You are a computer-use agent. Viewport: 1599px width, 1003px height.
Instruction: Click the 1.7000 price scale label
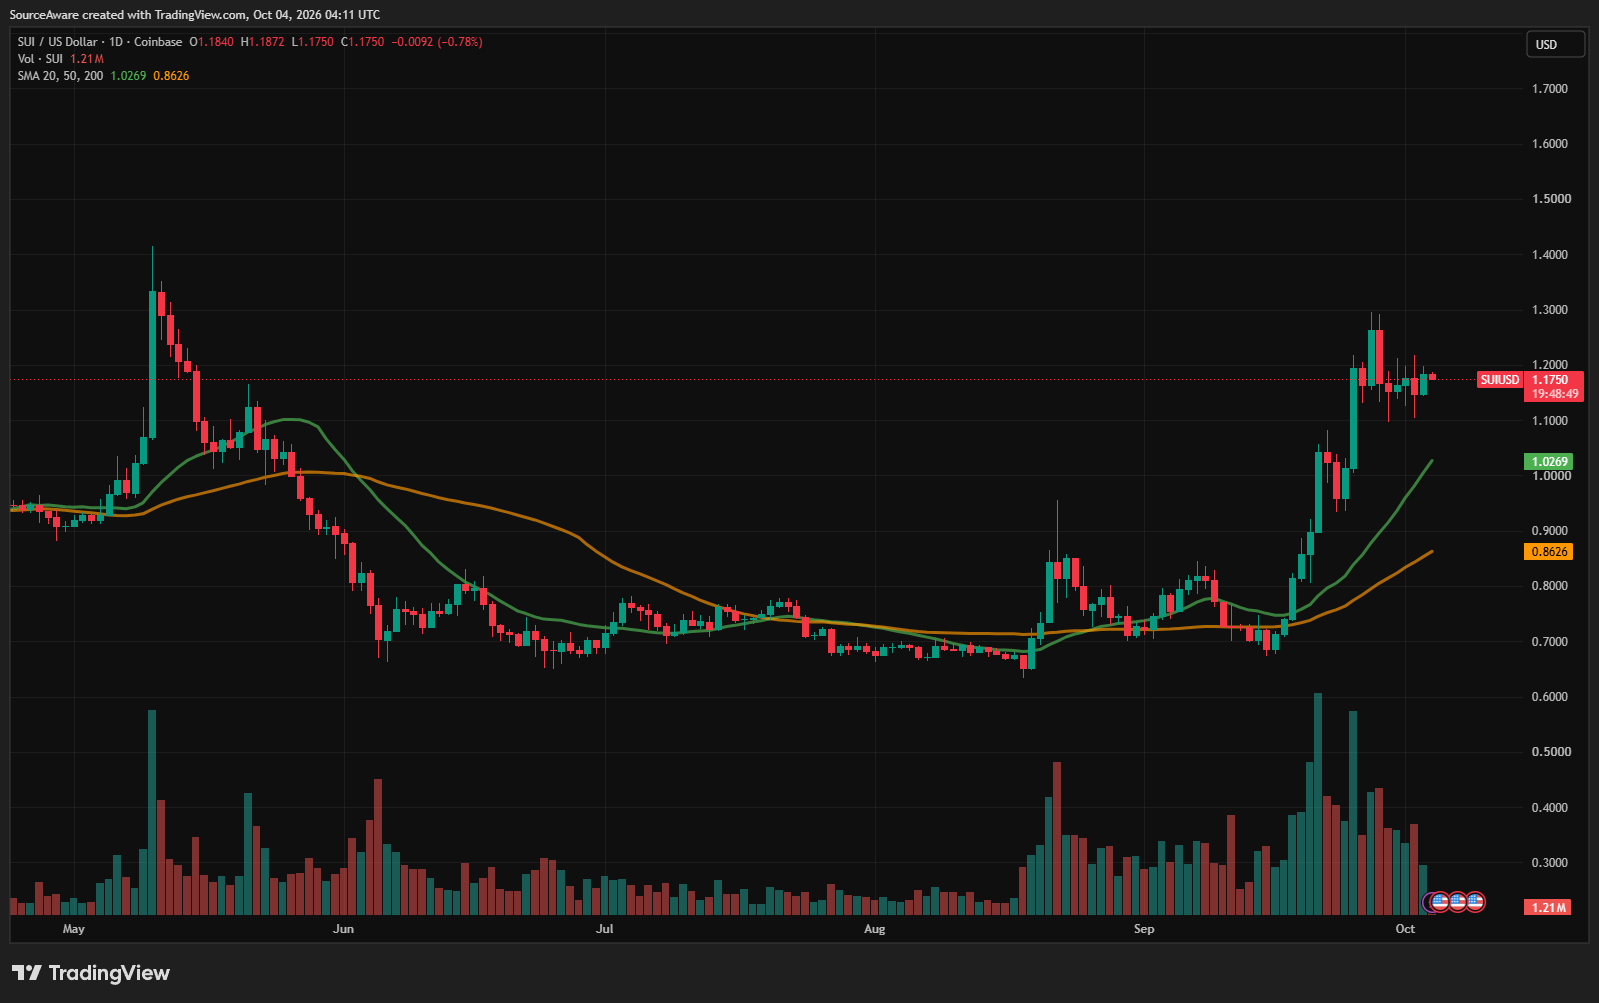pyautogui.click(x=1550, y=89)
